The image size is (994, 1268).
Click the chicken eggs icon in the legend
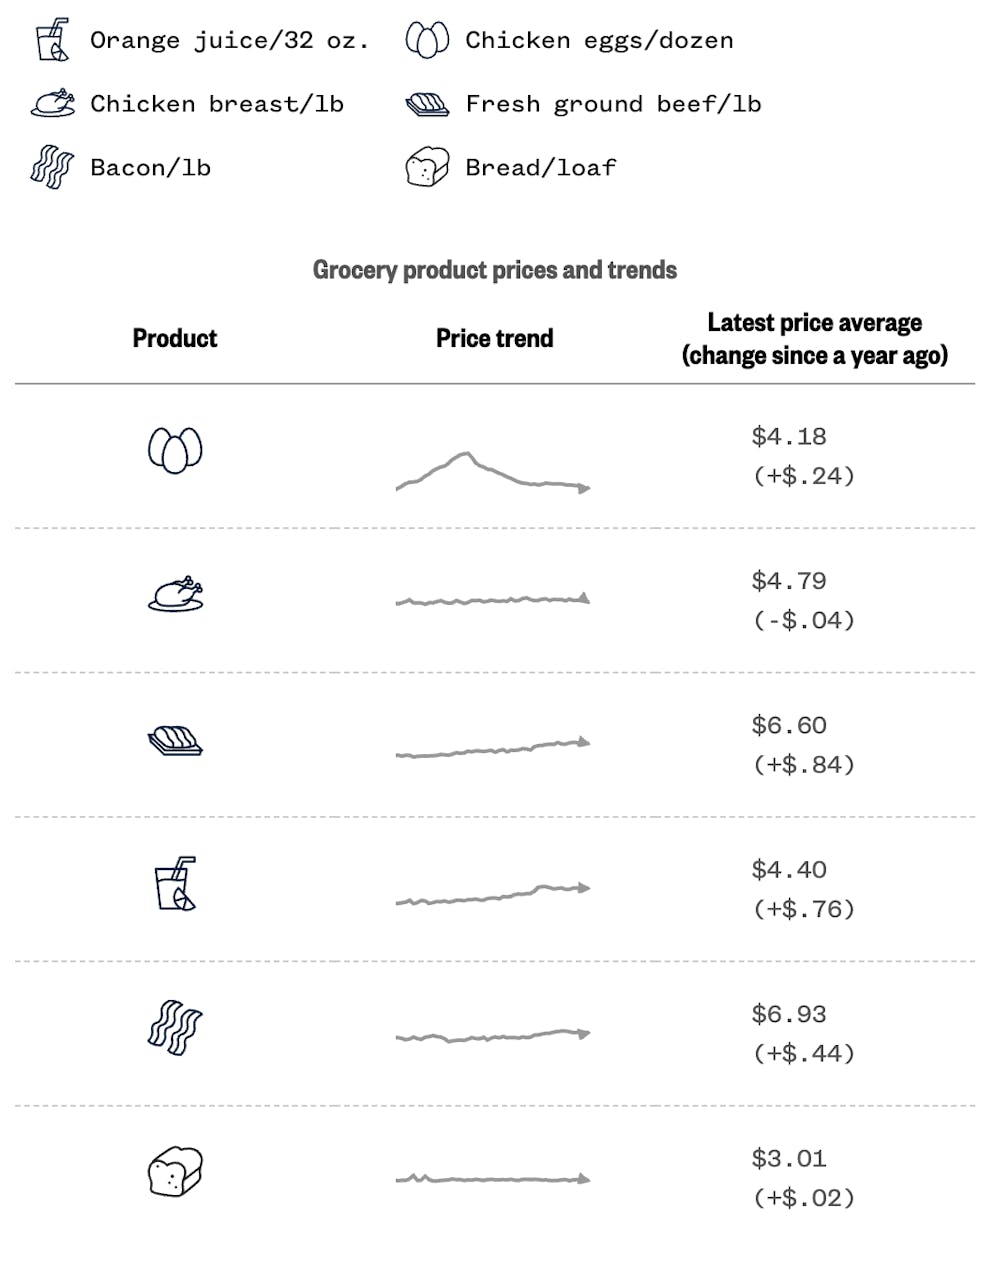(x=427, y=40)
